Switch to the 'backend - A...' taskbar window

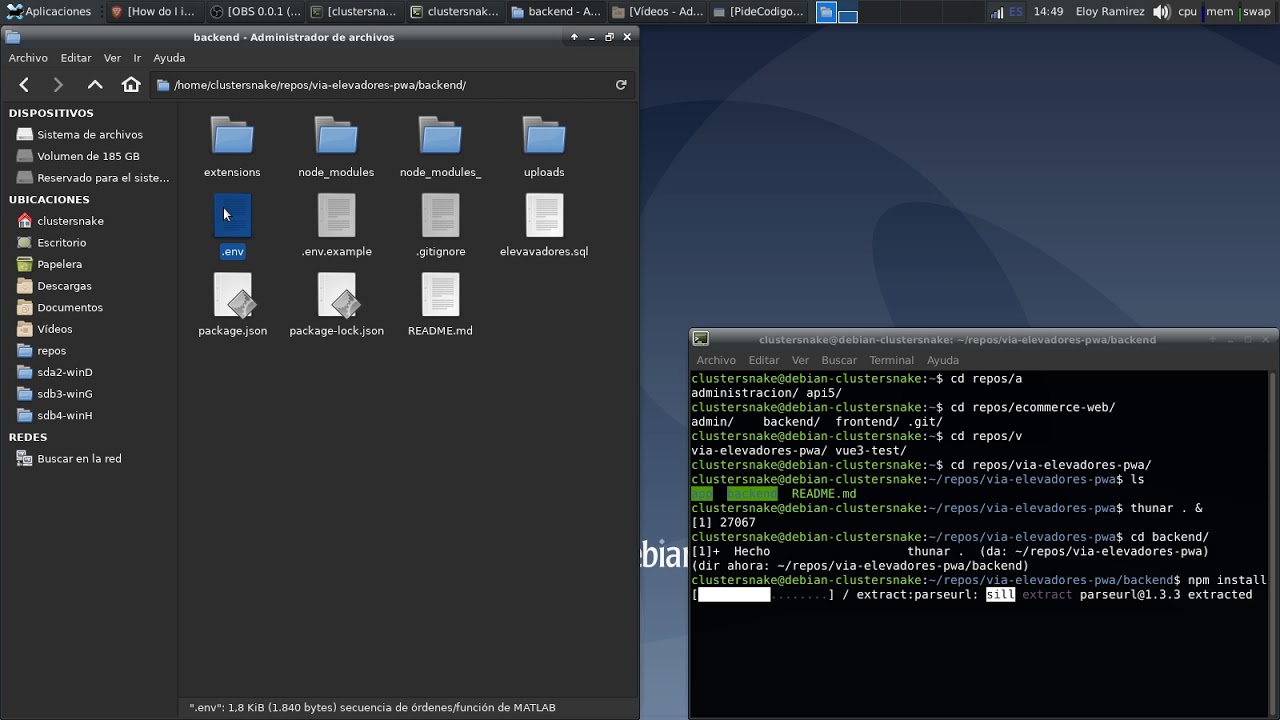555,12
